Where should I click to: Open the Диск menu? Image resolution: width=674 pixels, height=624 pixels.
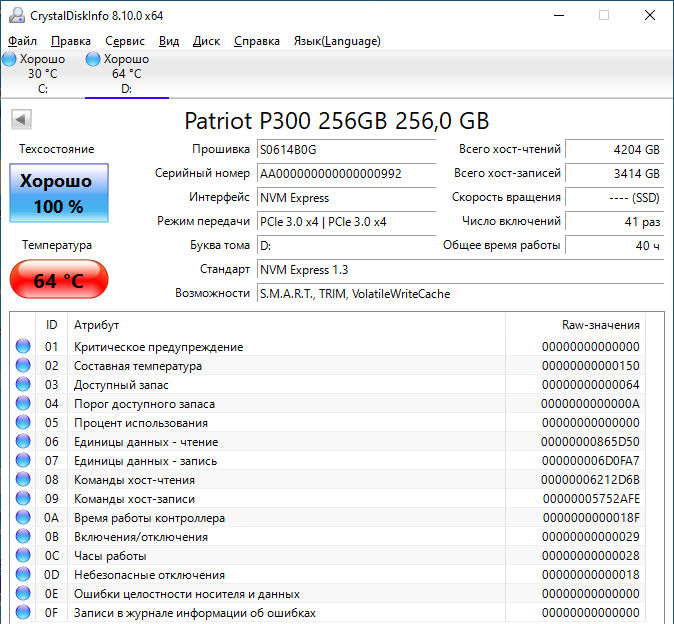coord(206,41)
